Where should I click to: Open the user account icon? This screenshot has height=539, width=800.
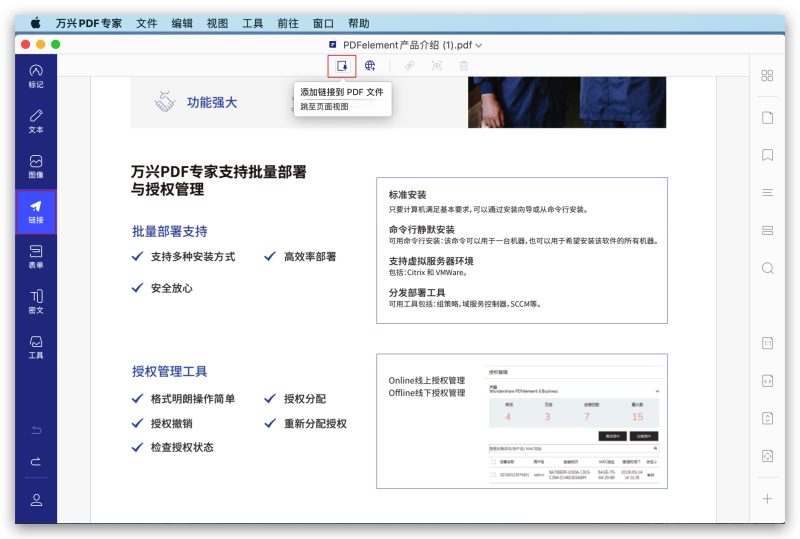coord(36,500)
